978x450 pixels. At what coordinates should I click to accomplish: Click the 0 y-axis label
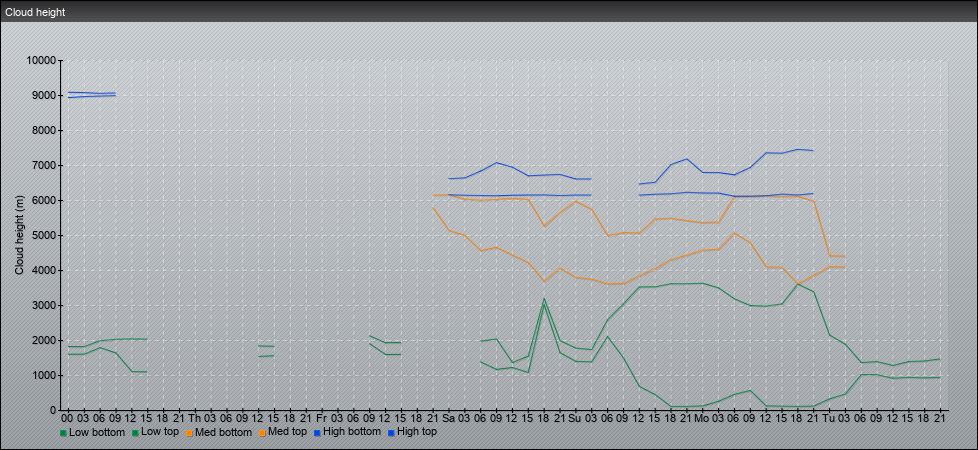point(54,410)
